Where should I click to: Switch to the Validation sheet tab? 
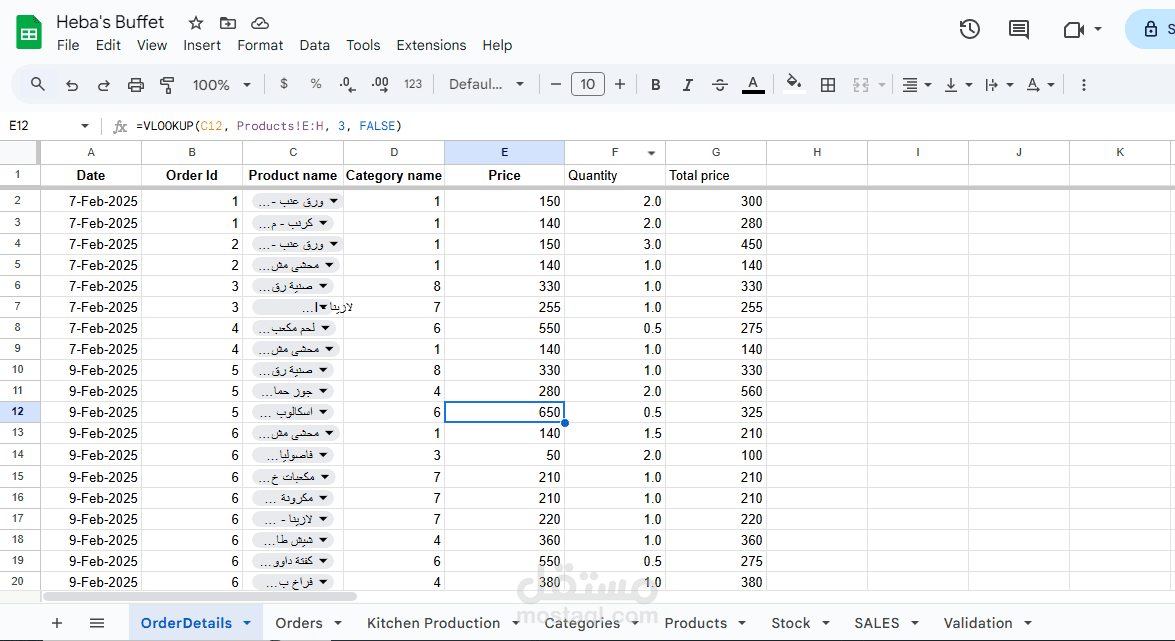tap(978, 623)
